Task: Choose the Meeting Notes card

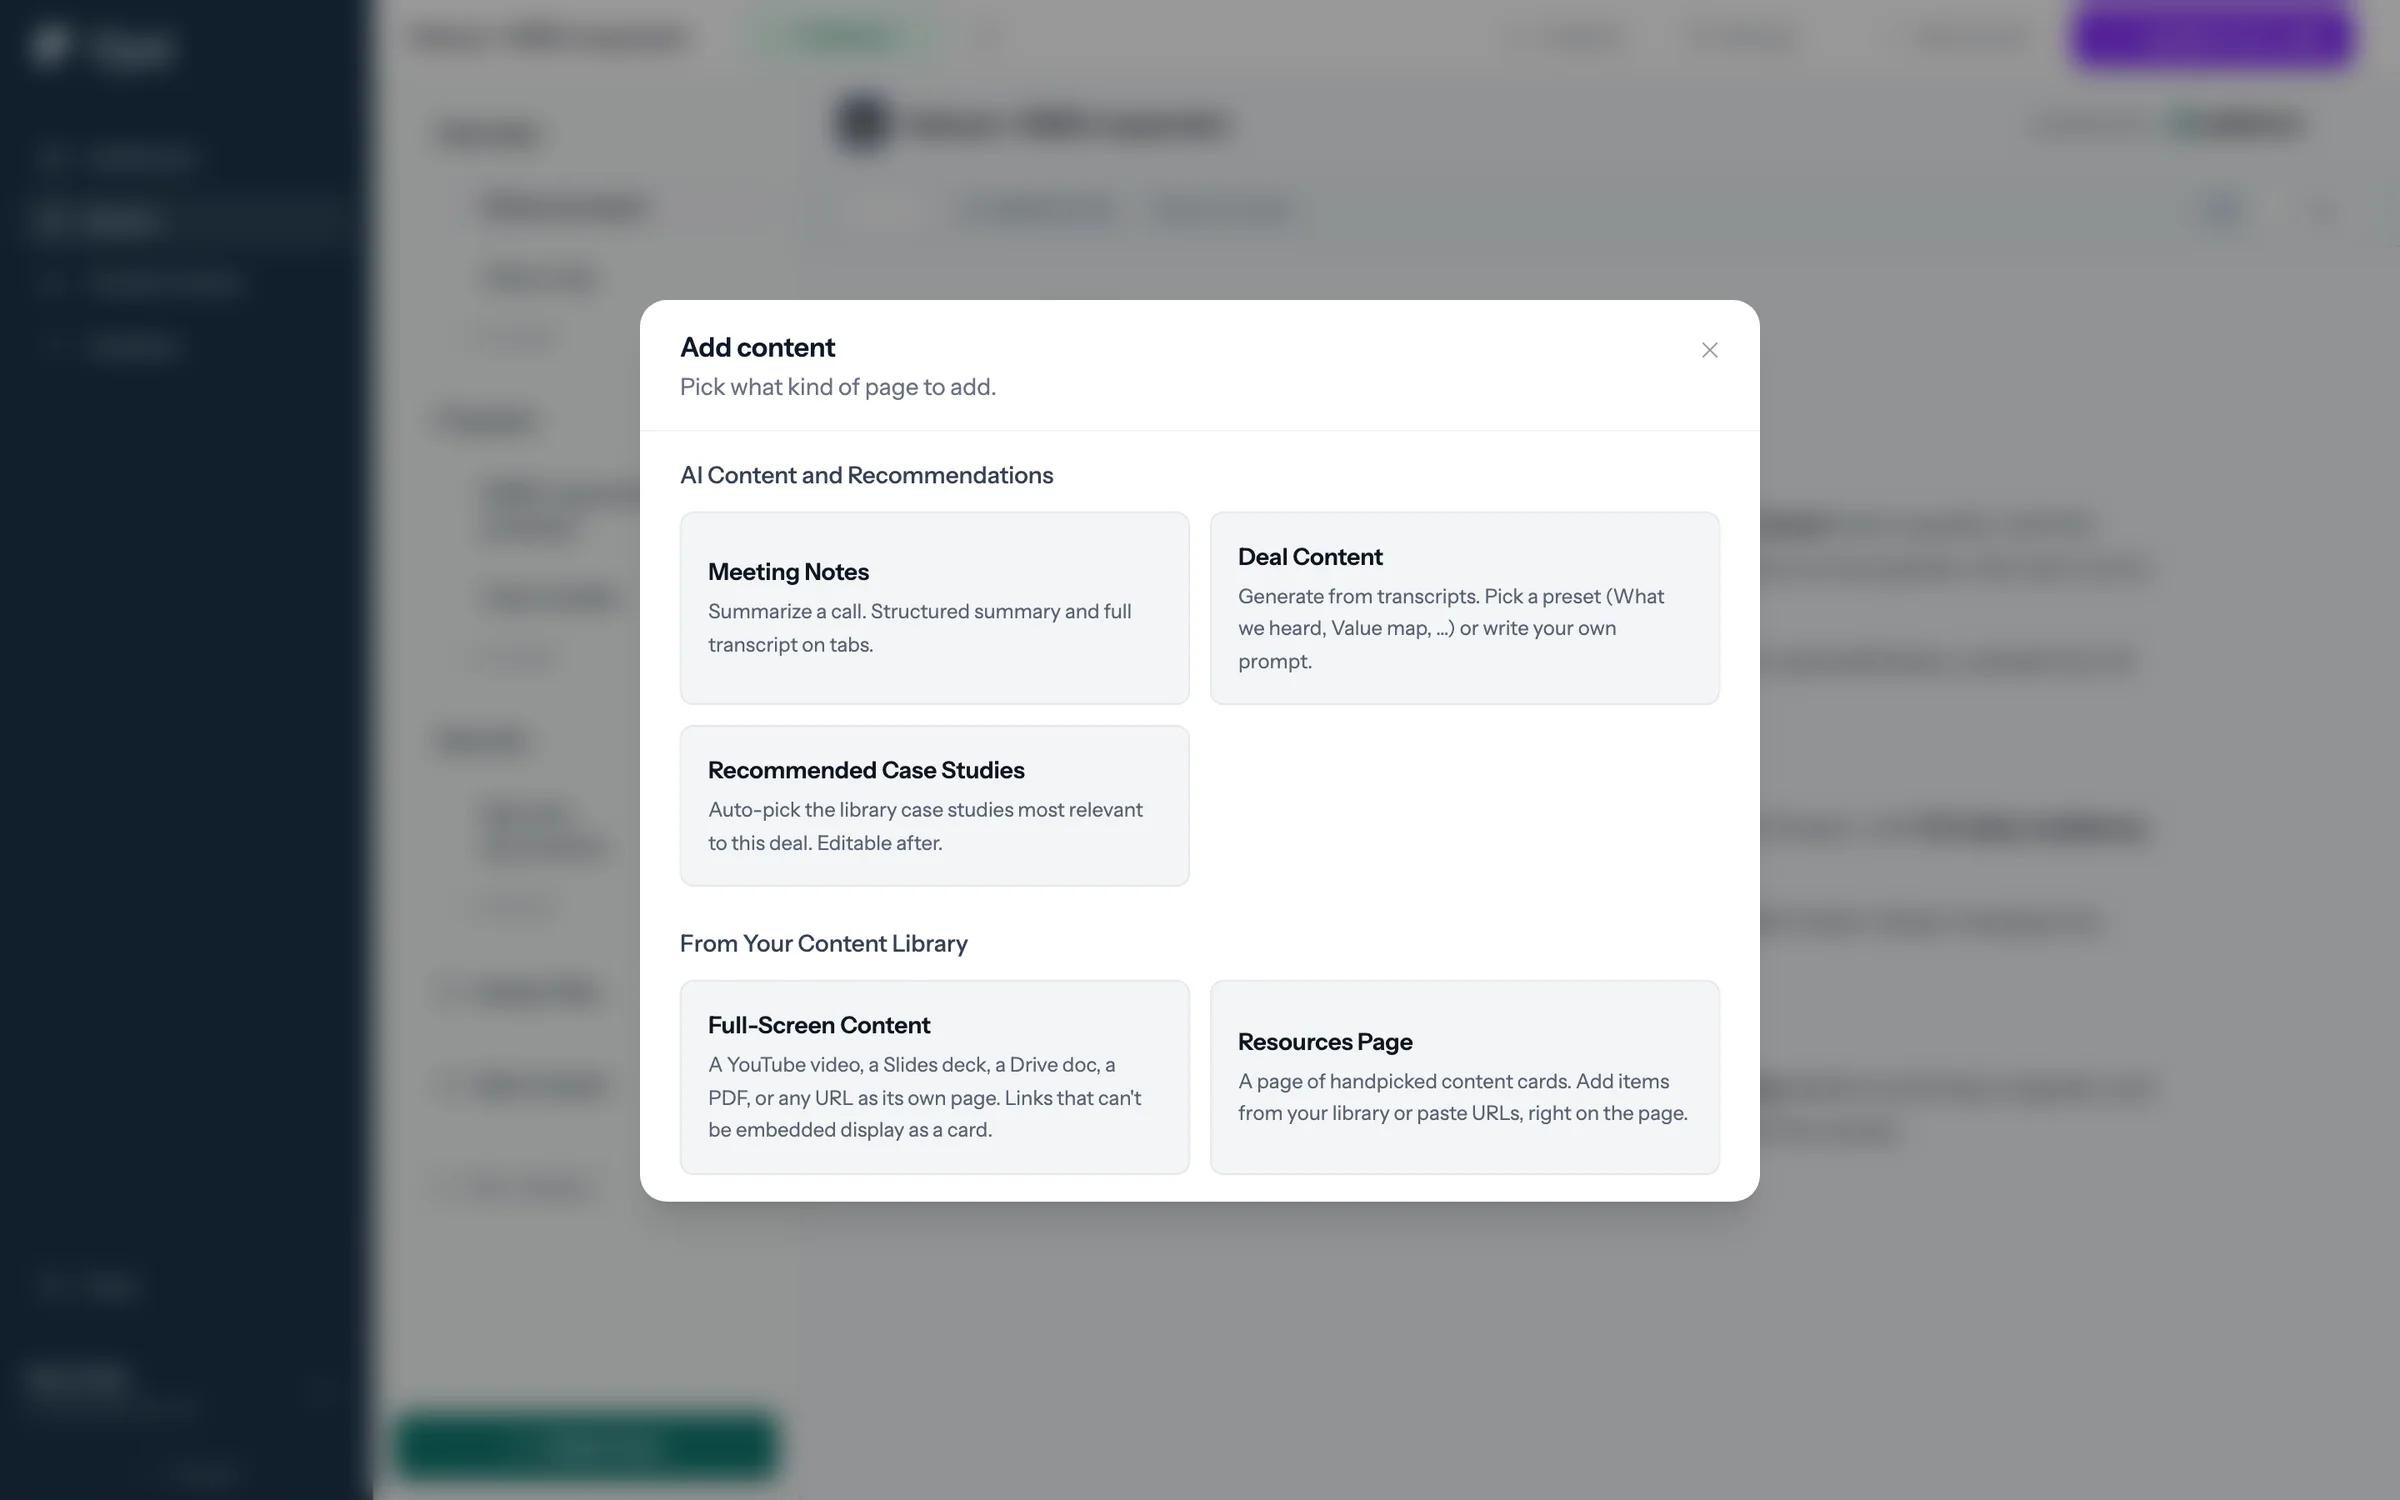Action: click(x=934, y=608)
